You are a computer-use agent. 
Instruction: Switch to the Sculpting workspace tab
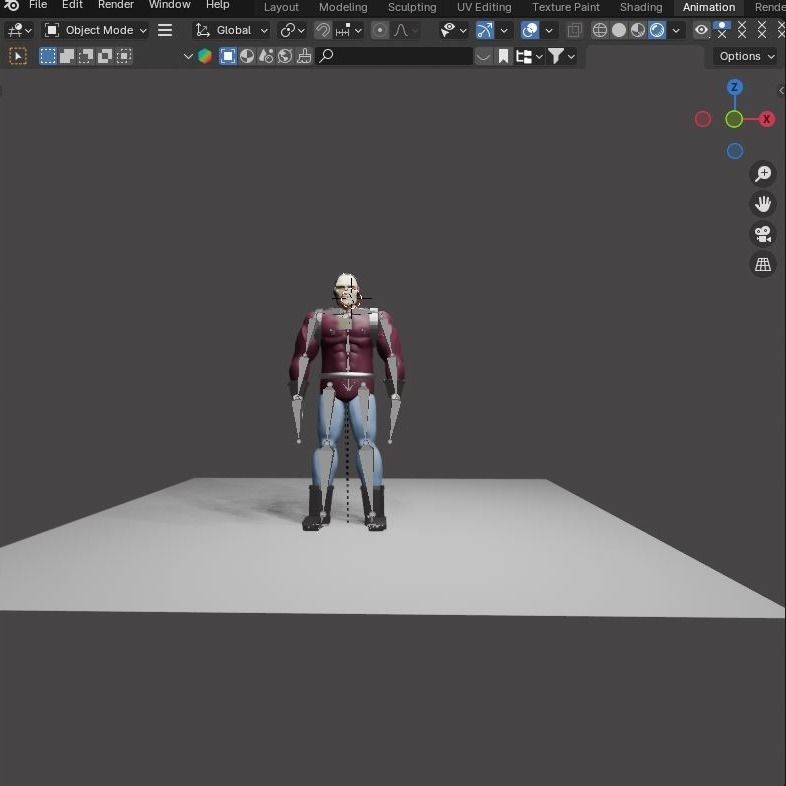tap(412, 7)
